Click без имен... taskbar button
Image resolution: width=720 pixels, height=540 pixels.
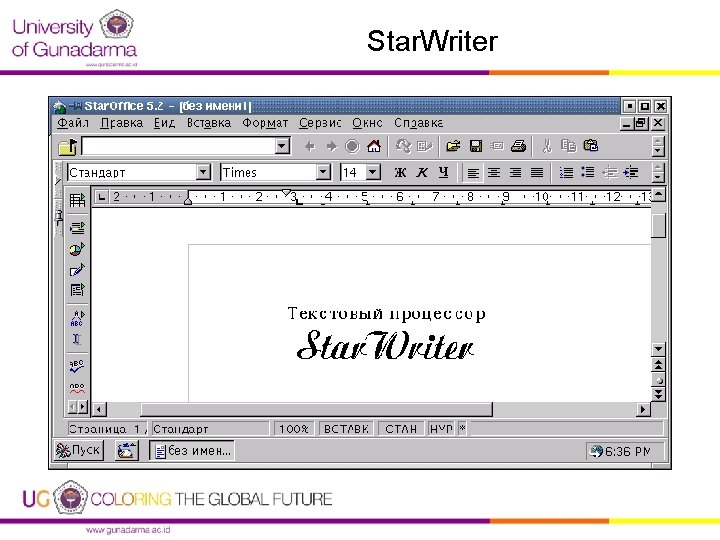[192, 451]
